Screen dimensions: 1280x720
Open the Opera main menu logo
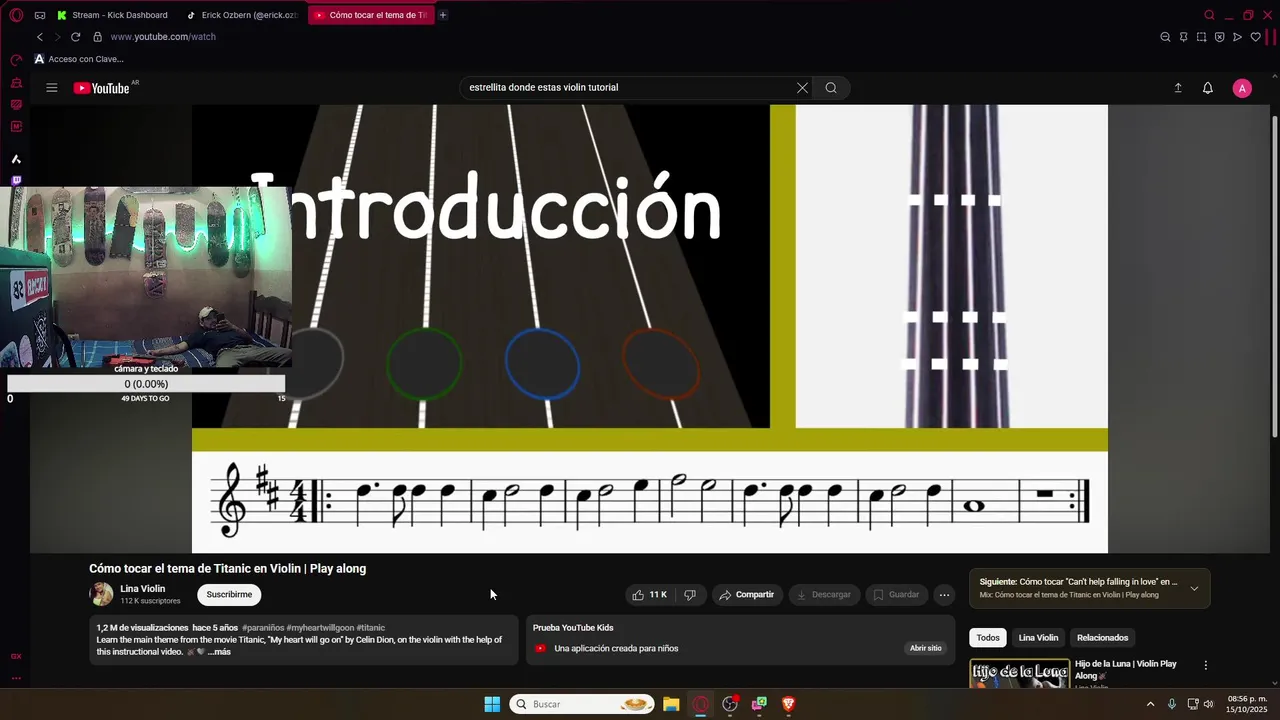point(16,15)
